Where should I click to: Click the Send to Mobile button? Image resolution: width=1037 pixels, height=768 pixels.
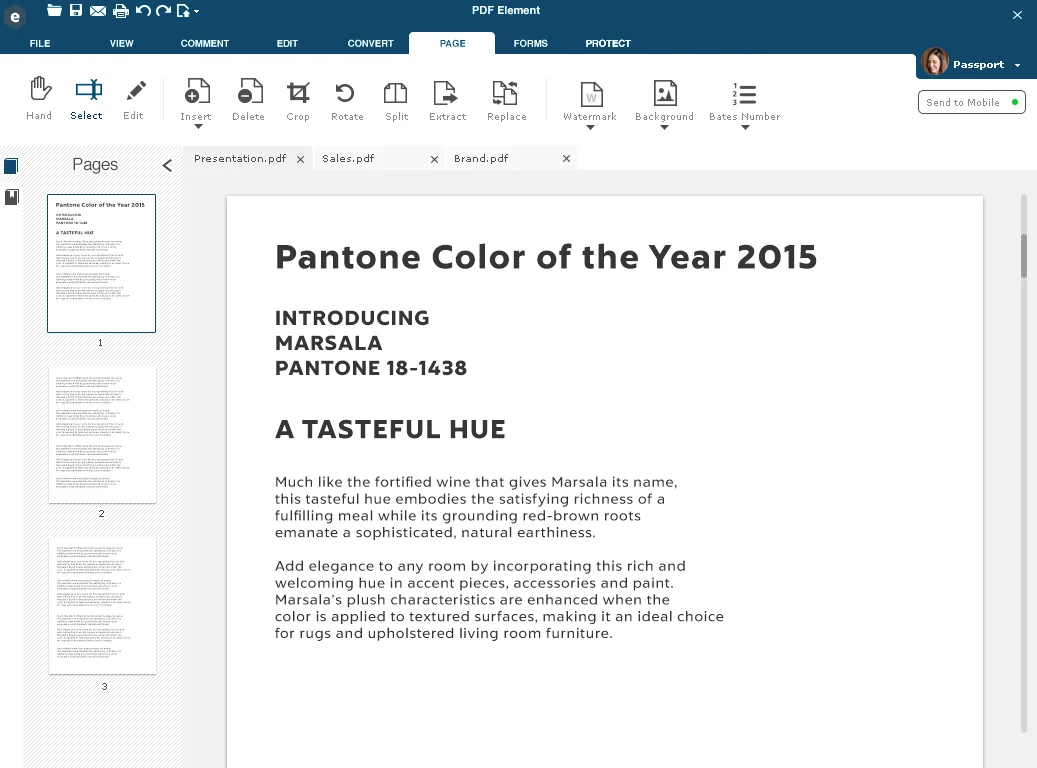(x=972, y=103)
